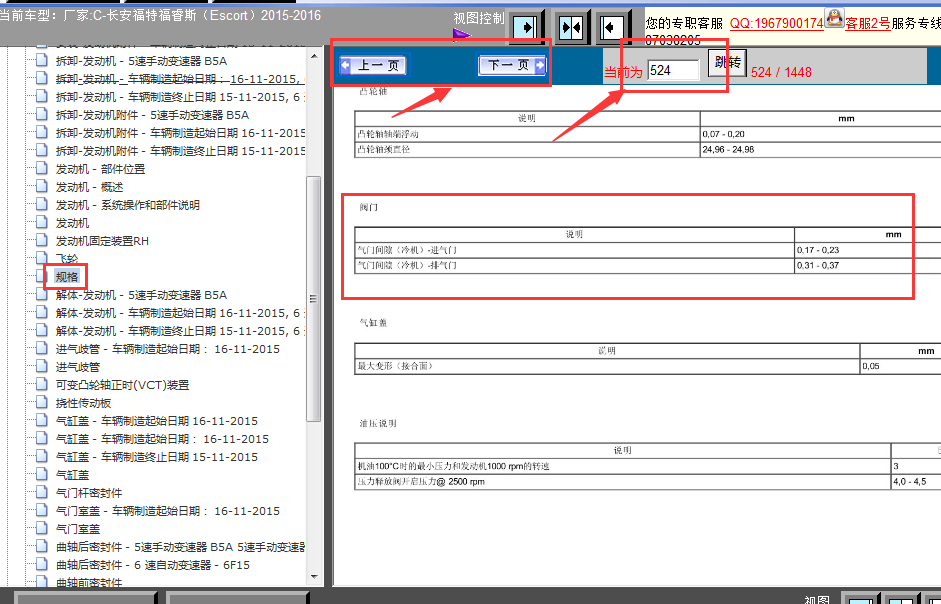
Task: Click the tree panel vertical scrollbar thumb
Action: tap(313, 298)
